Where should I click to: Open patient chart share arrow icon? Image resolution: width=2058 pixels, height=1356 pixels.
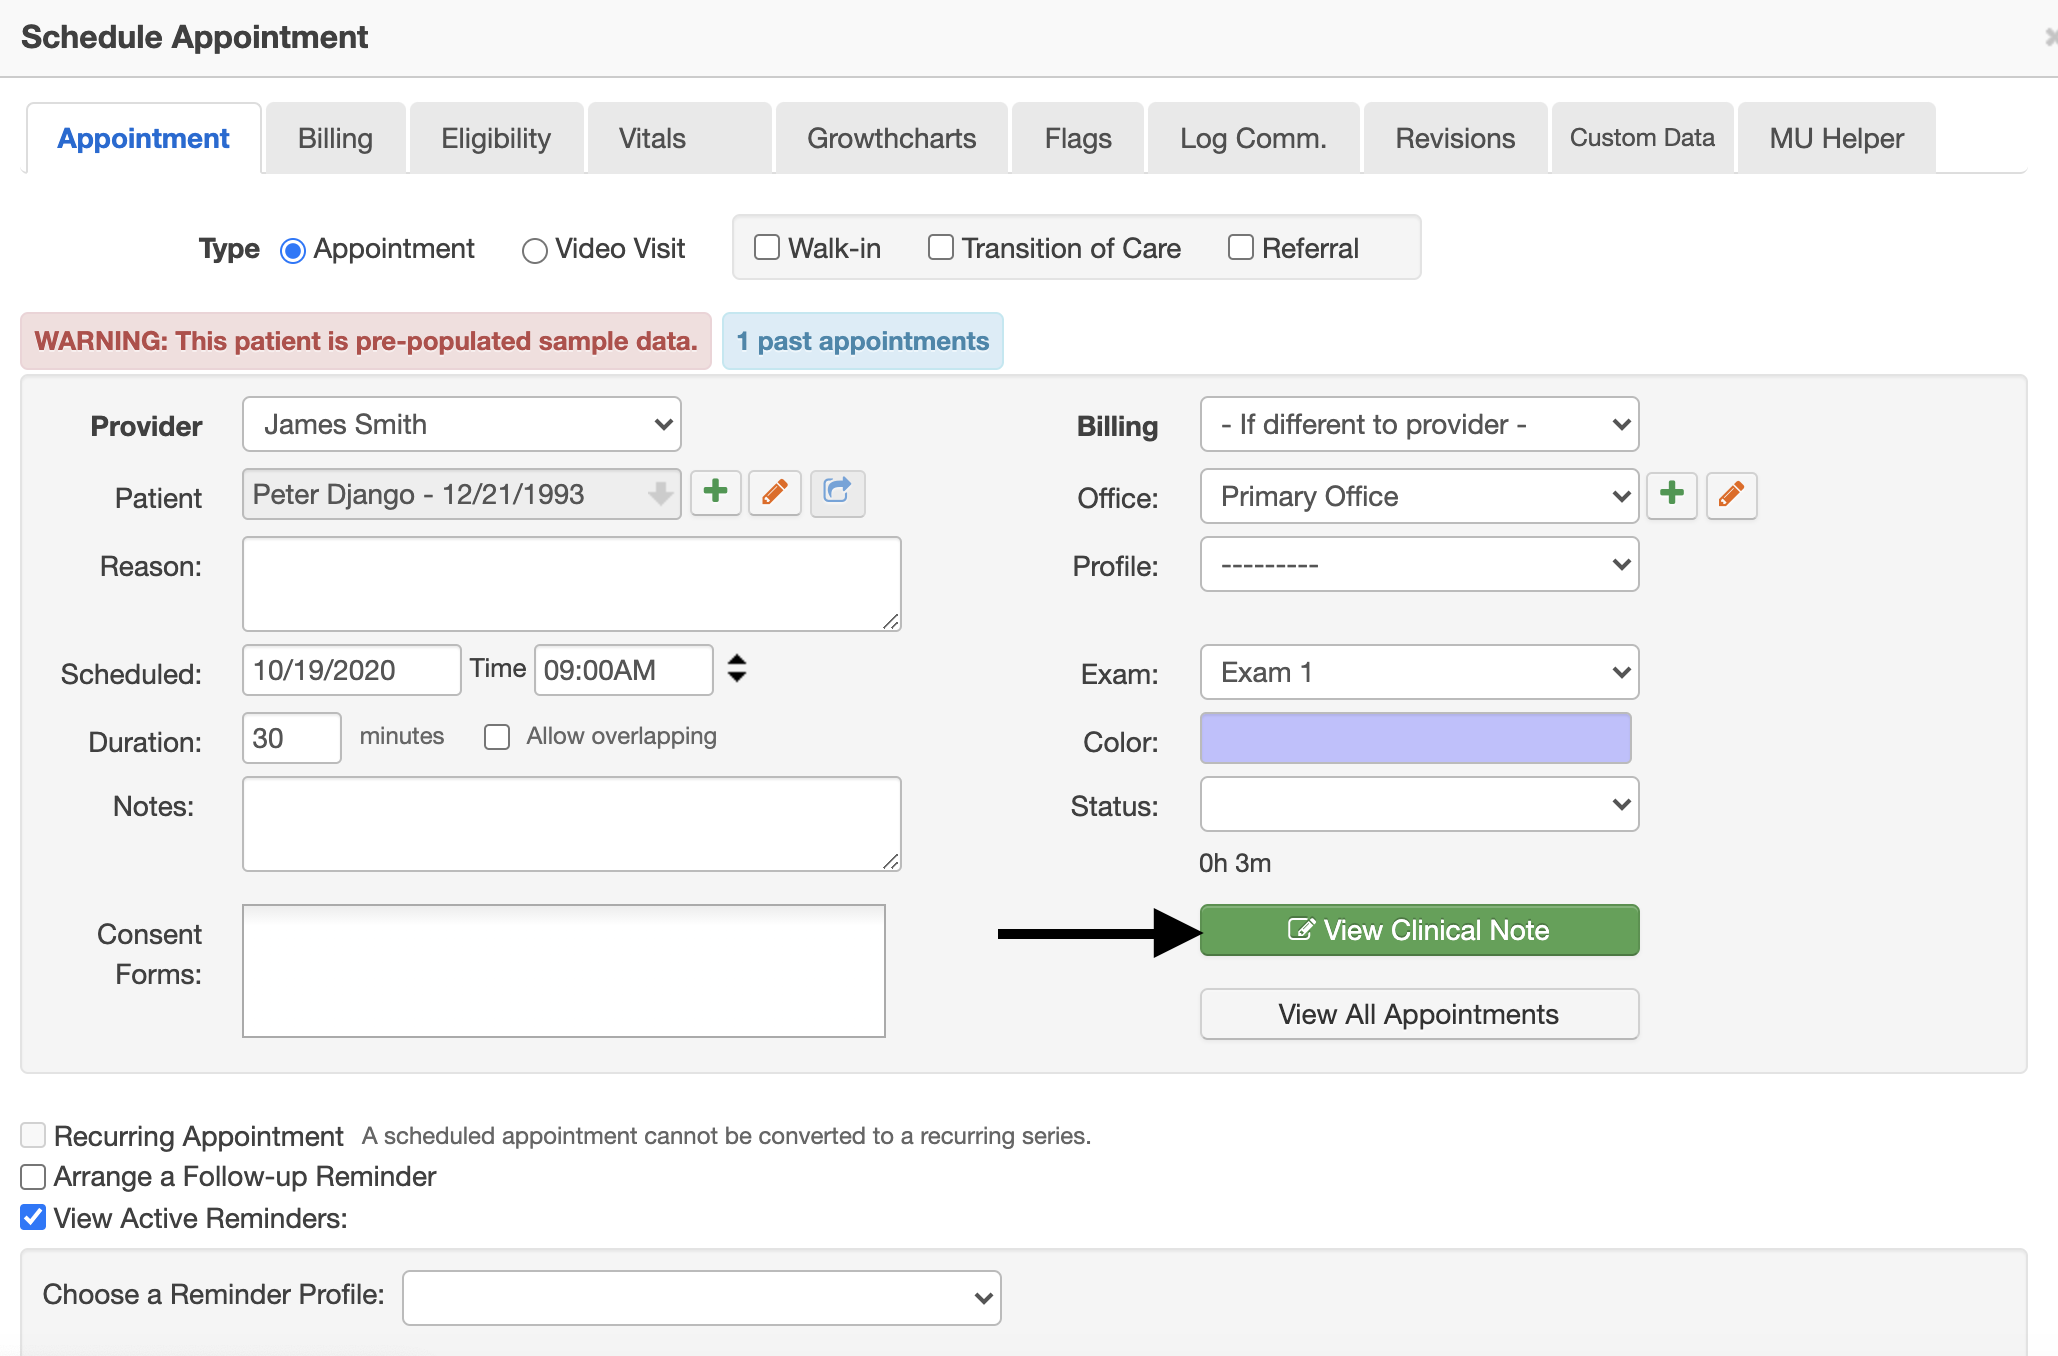tap(837, 493)
